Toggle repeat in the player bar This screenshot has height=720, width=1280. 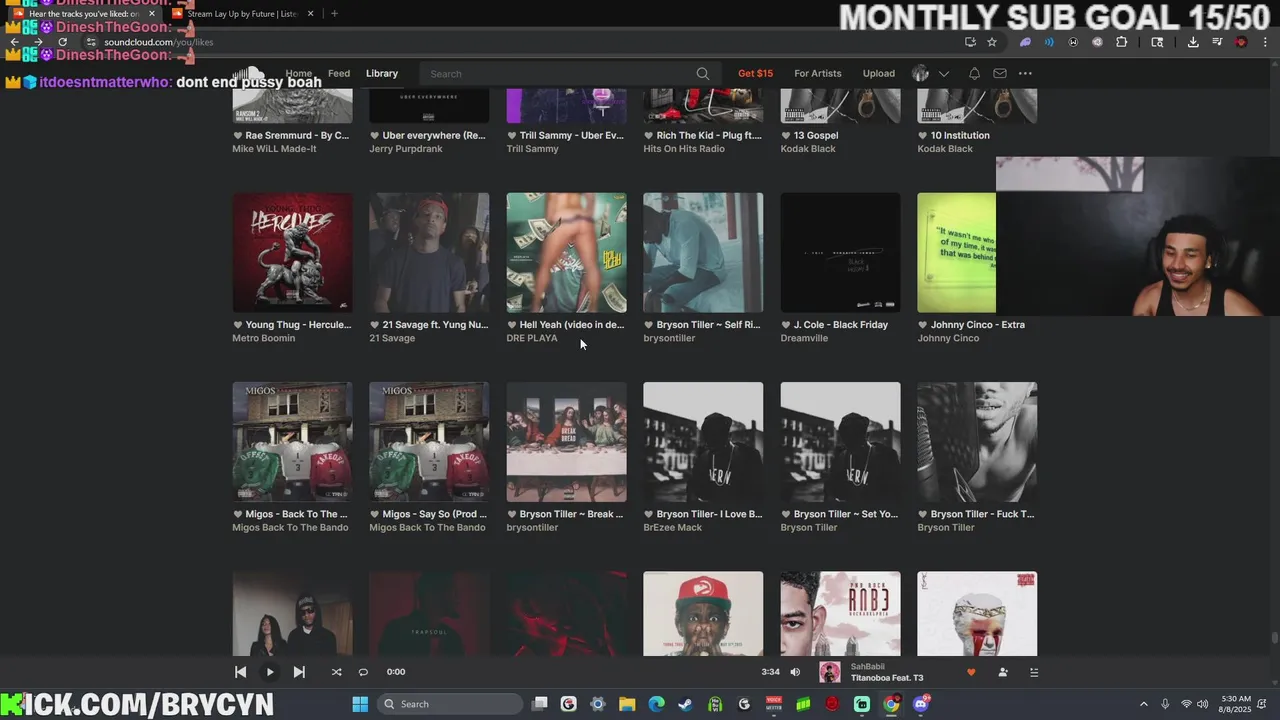click(x=363, y=672)
